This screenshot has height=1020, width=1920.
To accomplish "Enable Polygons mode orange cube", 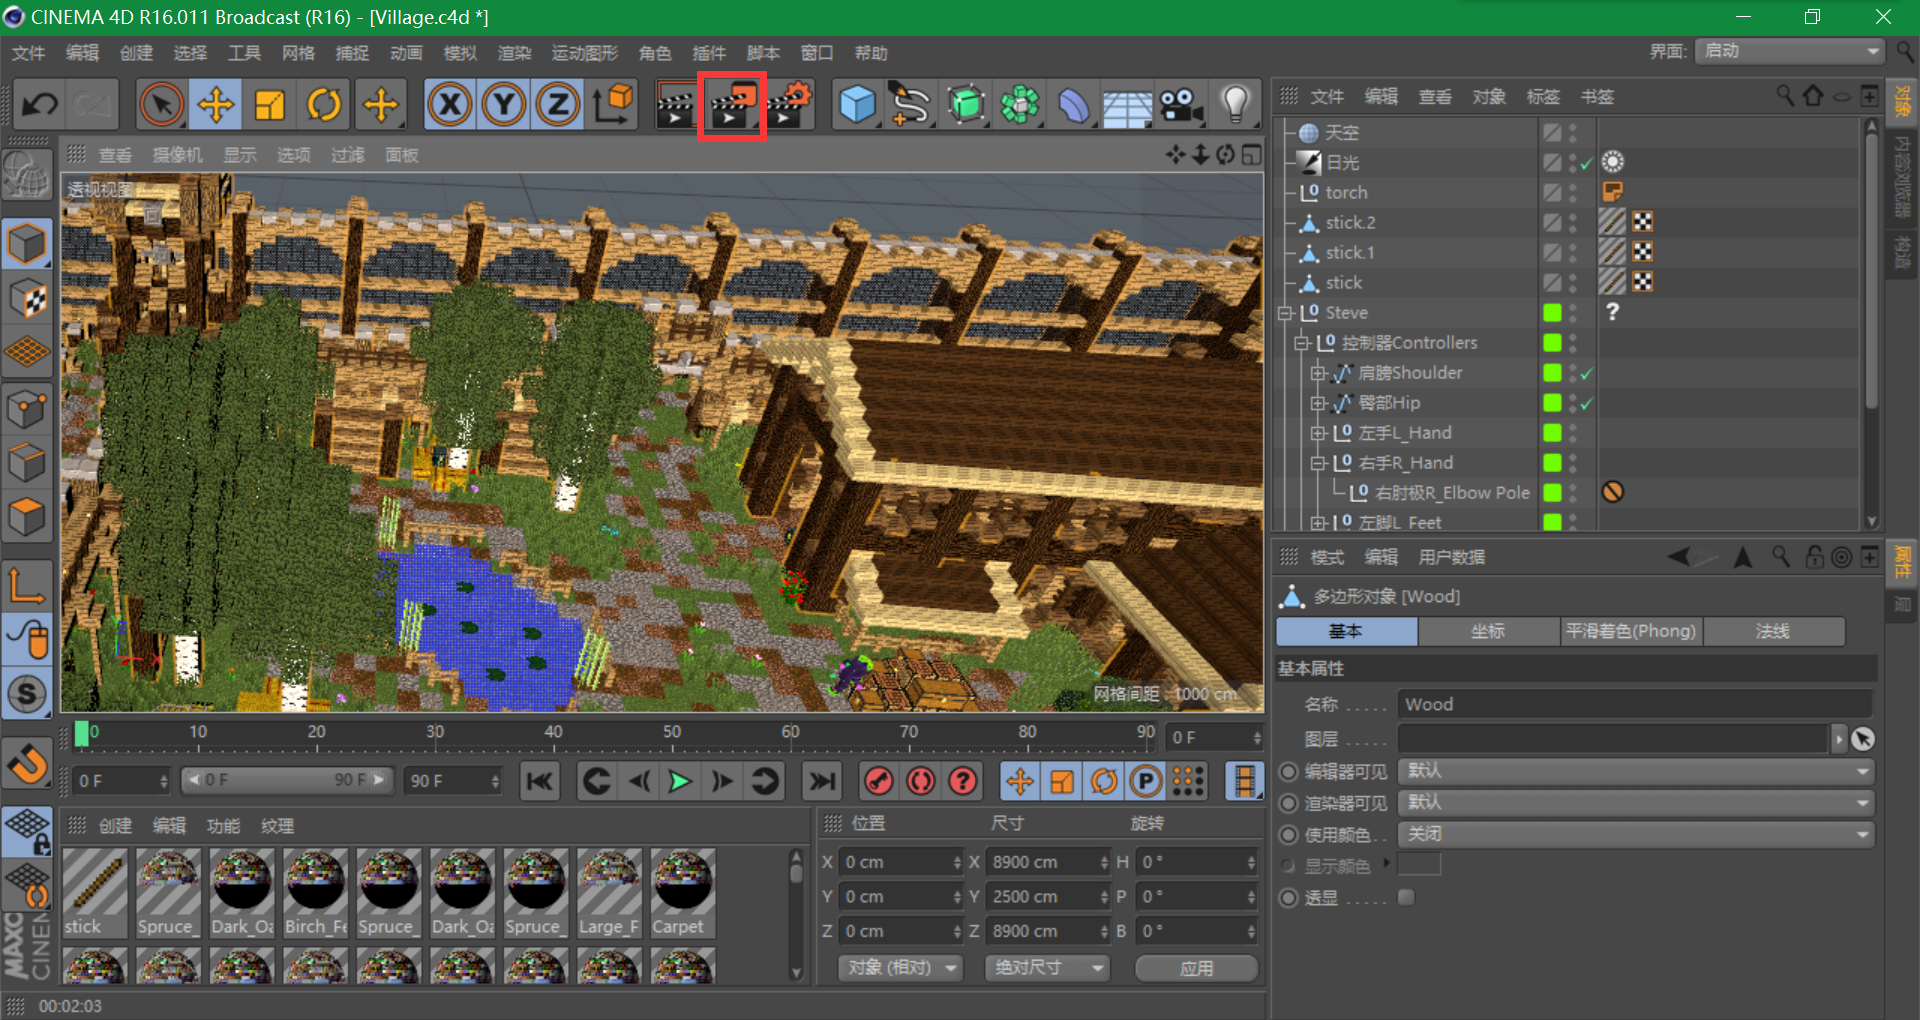I will pos(27,517).
